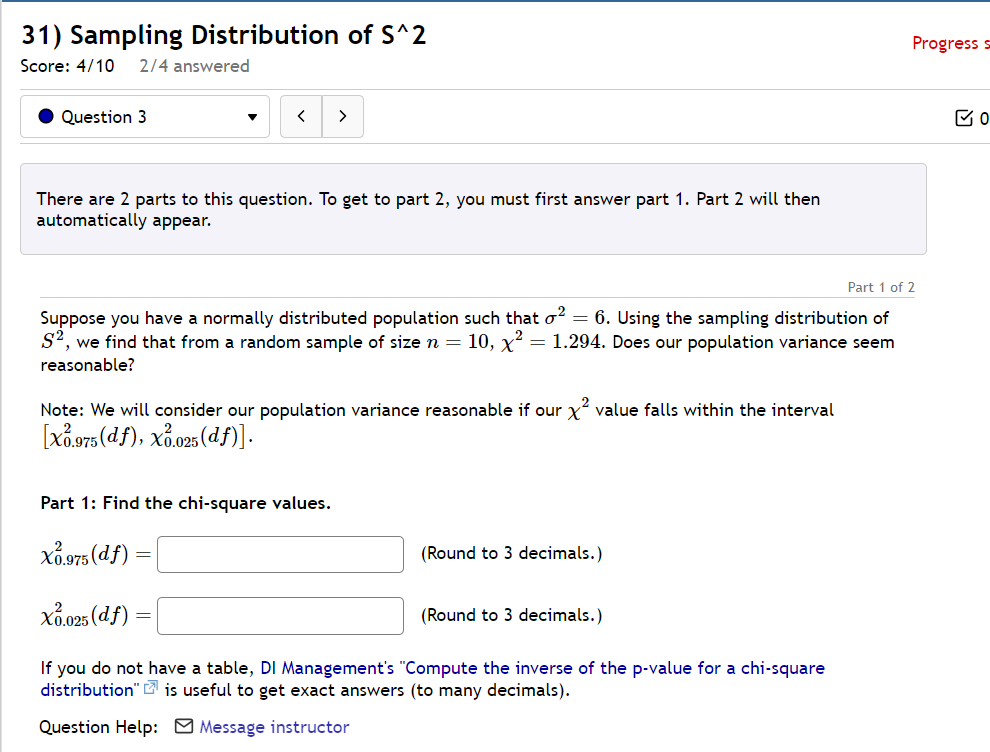Open the Question 3 dropdown selector
The image size is (990, 752).
[x=145, y=117]
